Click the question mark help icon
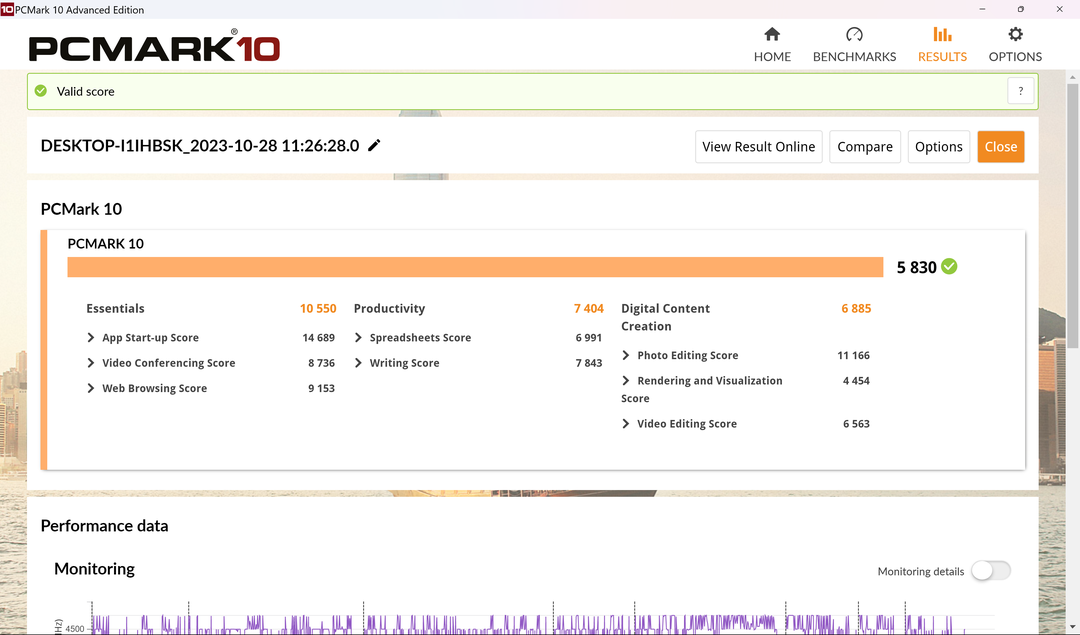Screen dimensions: 1080x635 (1020, 91)
